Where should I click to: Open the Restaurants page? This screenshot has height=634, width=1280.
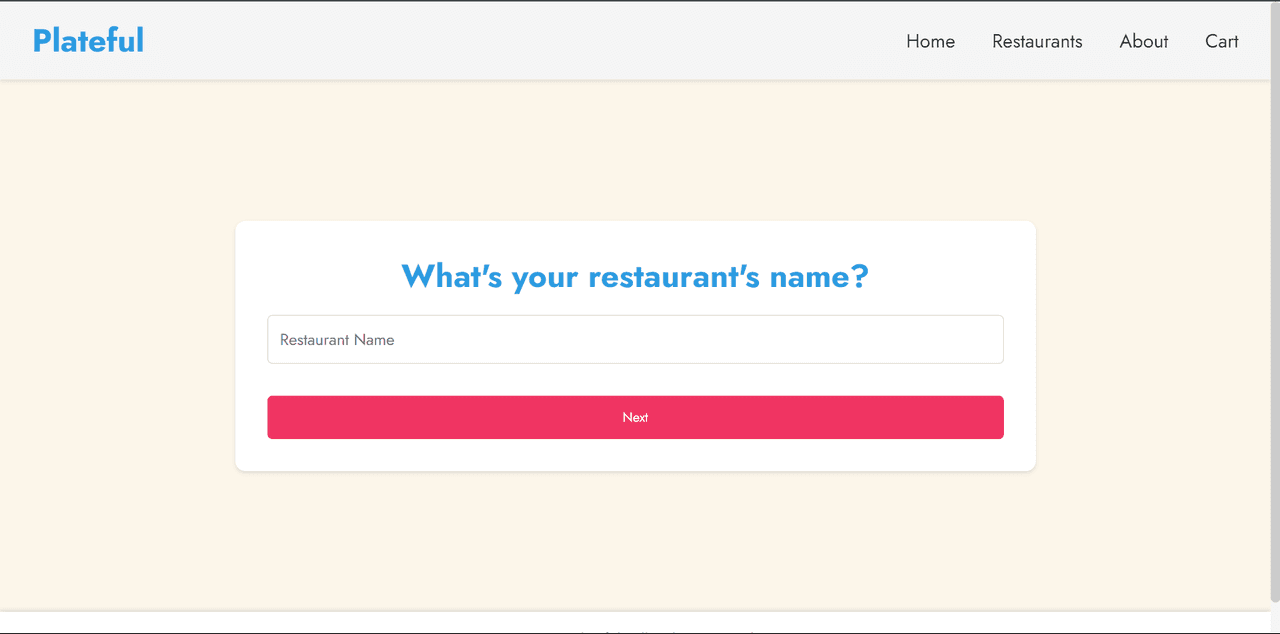click(x=1037, y=41)
